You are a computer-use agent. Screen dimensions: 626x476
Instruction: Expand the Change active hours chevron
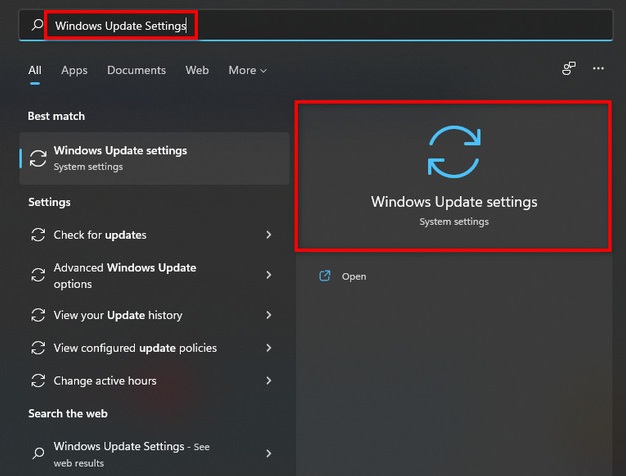(x=269, y=381)
